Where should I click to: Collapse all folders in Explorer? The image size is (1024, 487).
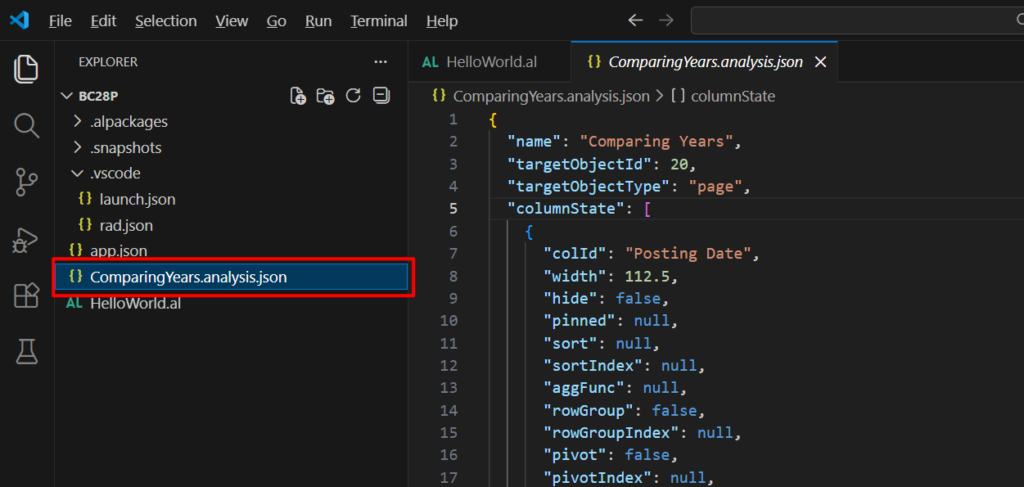380,96
